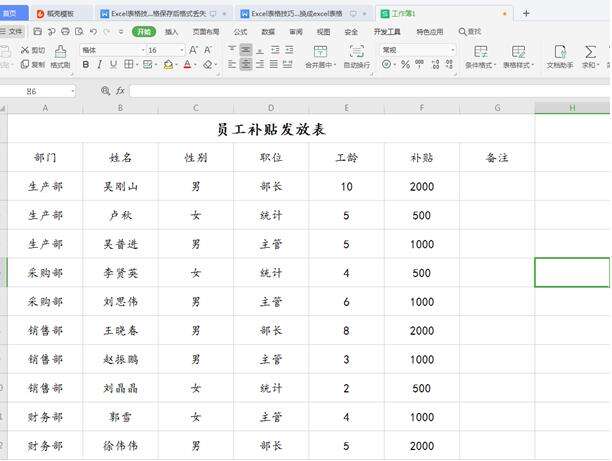Expand the borders dropdown arrow

coord(137,65)
